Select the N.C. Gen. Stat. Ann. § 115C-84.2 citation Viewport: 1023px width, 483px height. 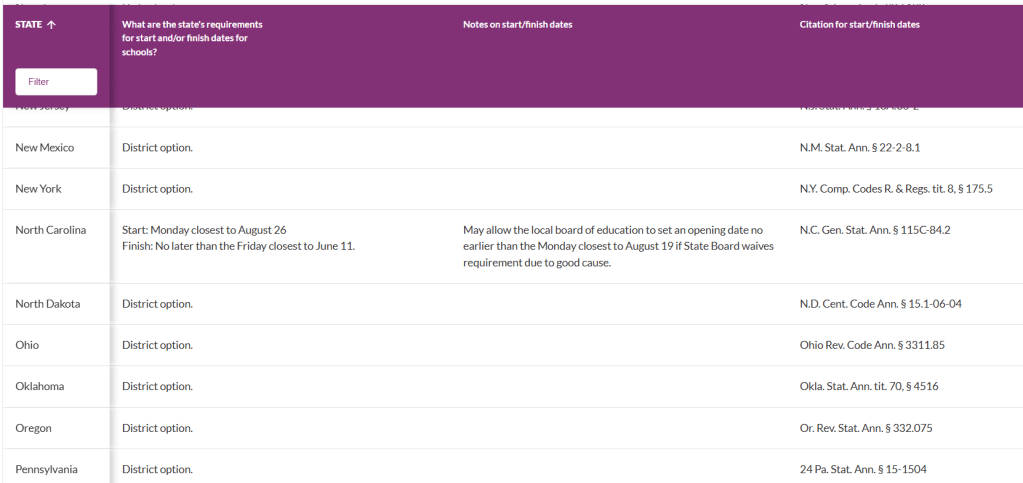pyautogui.click(x=874, y=230)
